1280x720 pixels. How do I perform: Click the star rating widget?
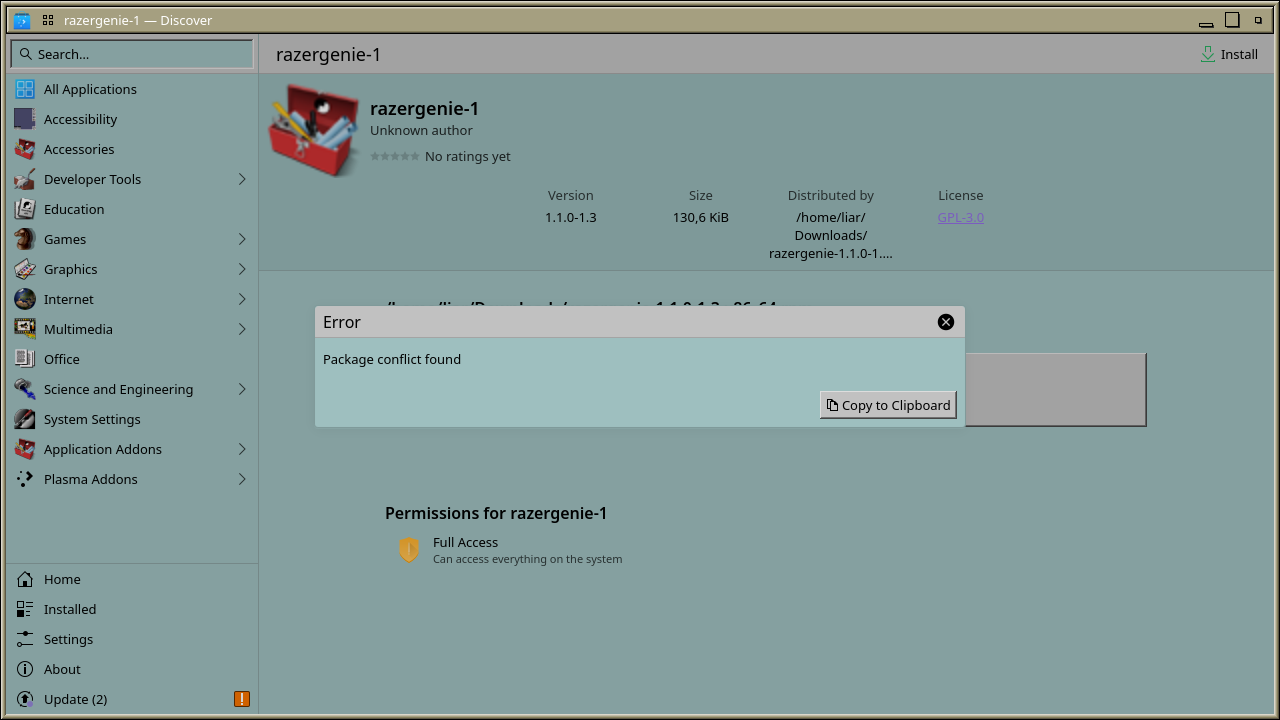395,156
